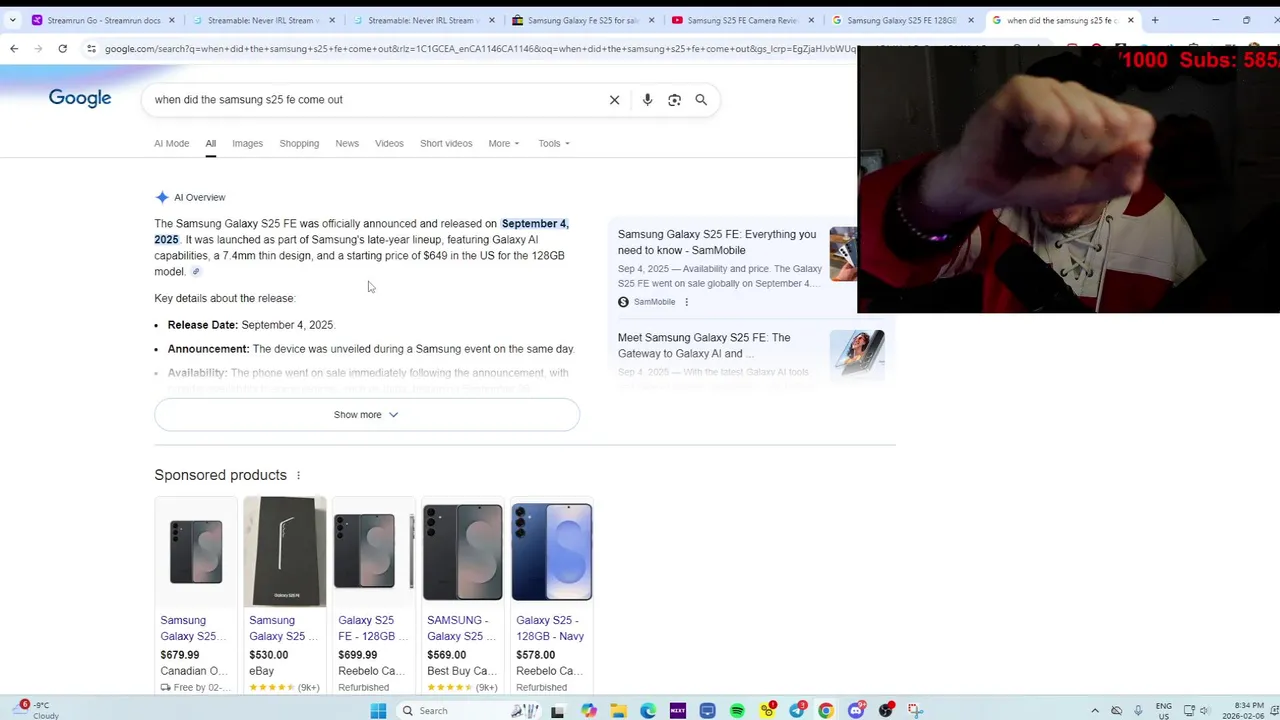This screenshot has height=720, width=1280.
Task: Switch to Samsung Galaxy S25 FE 128GB tab
Action: [x=902, y=20]
